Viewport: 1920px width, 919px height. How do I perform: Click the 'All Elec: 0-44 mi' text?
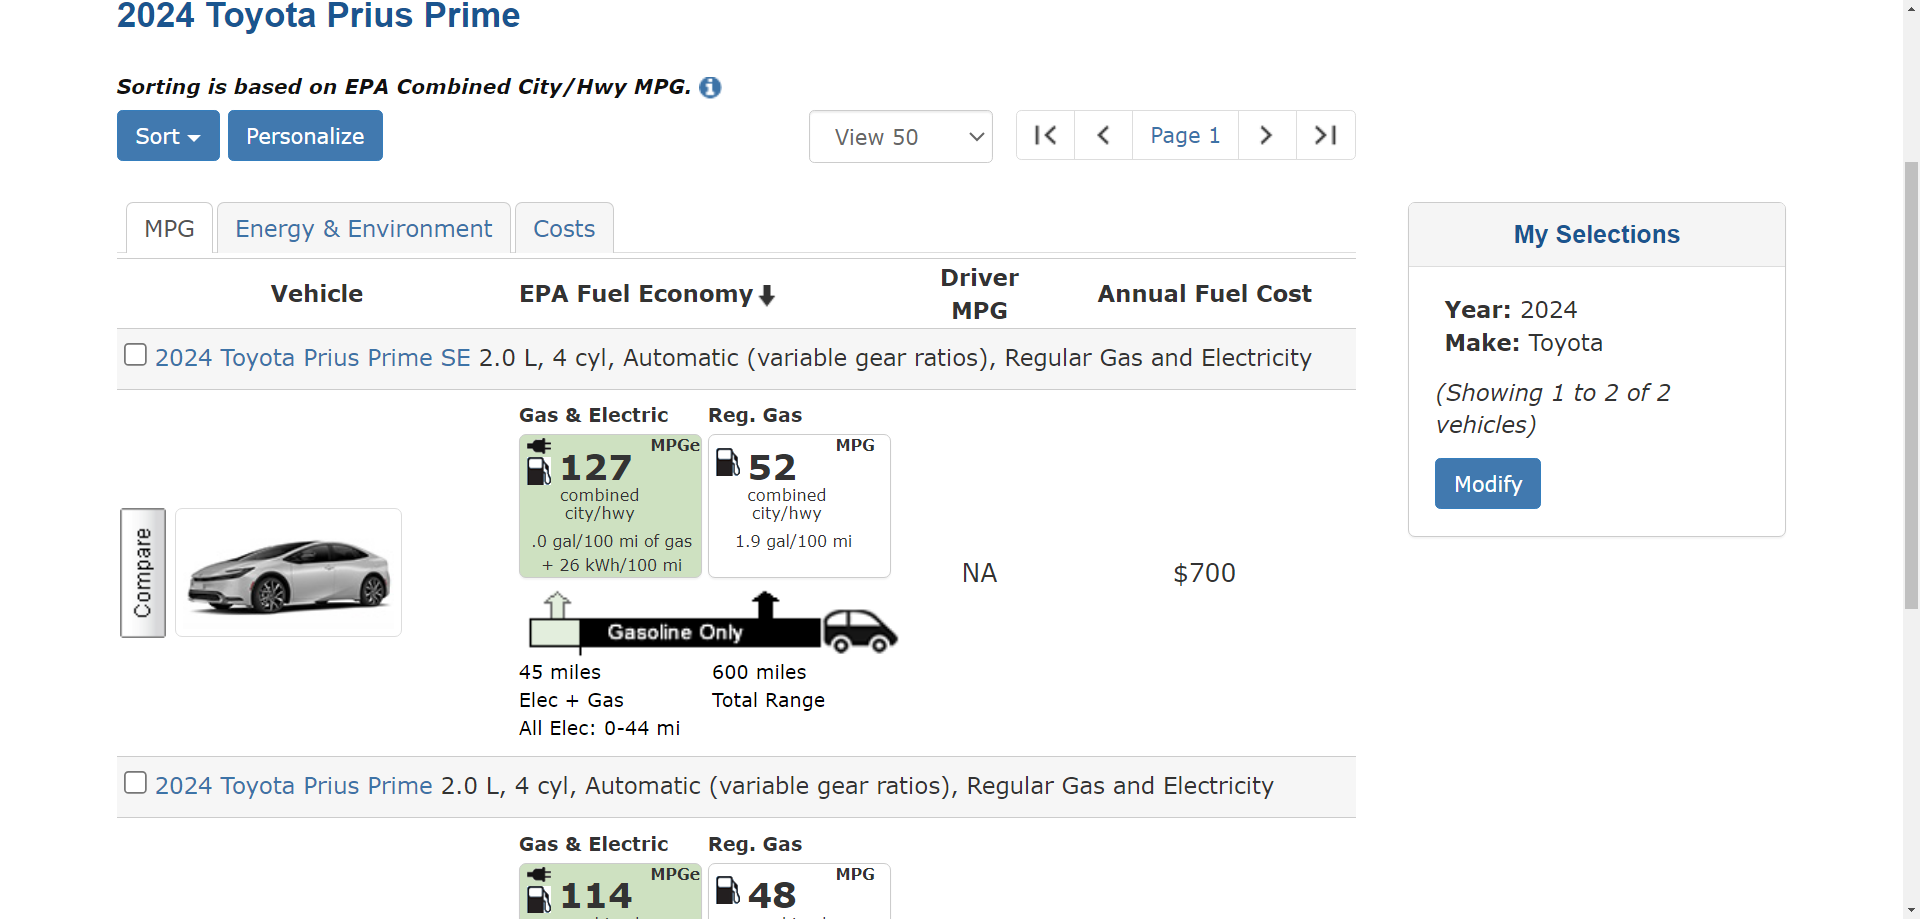click(599, 728)
